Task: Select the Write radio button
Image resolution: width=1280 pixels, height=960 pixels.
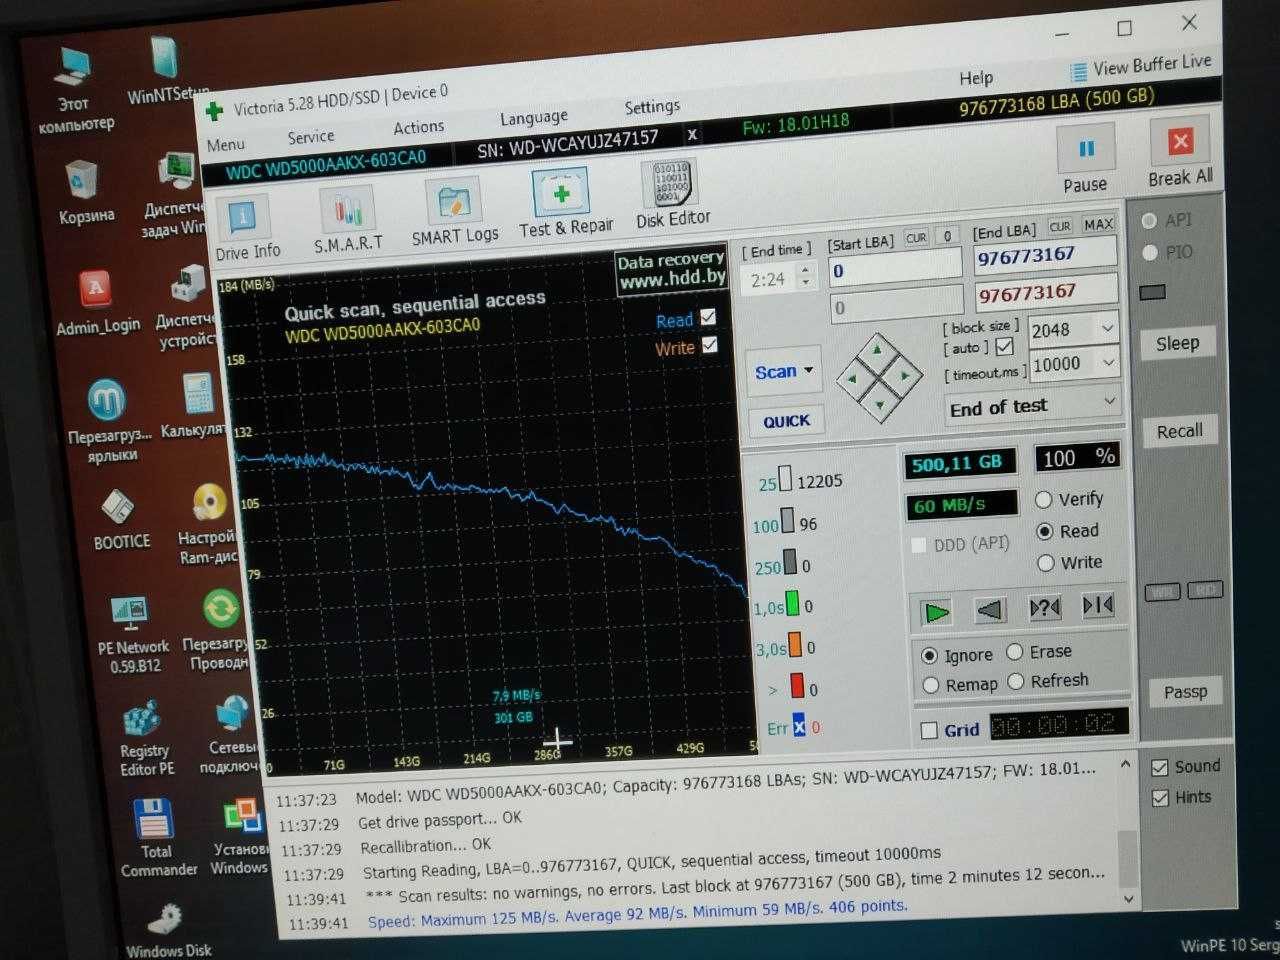Action: tap(1045, 563)
